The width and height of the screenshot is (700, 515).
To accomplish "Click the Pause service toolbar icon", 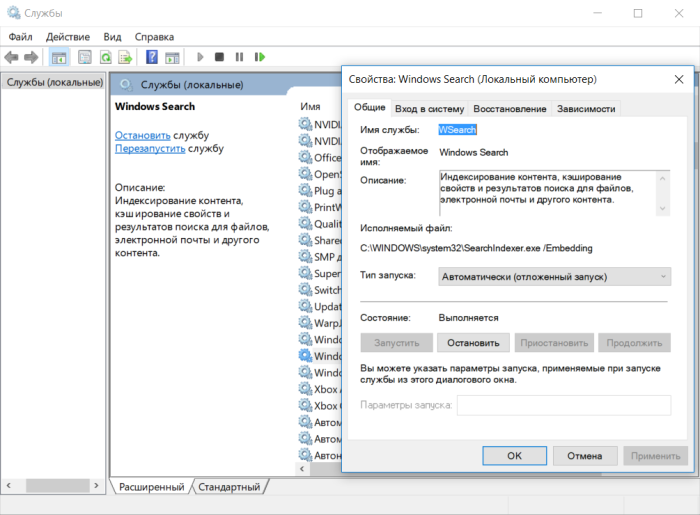I will point(239,57).
